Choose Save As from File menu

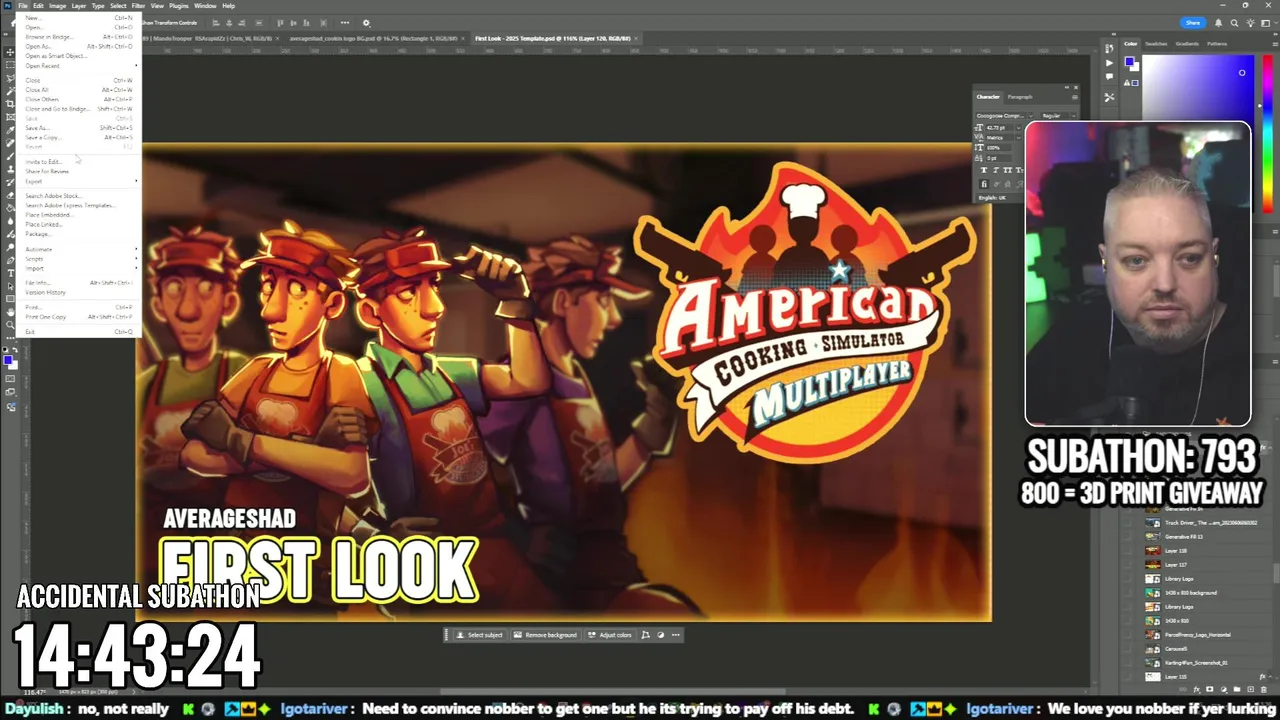tap(80, 128)
